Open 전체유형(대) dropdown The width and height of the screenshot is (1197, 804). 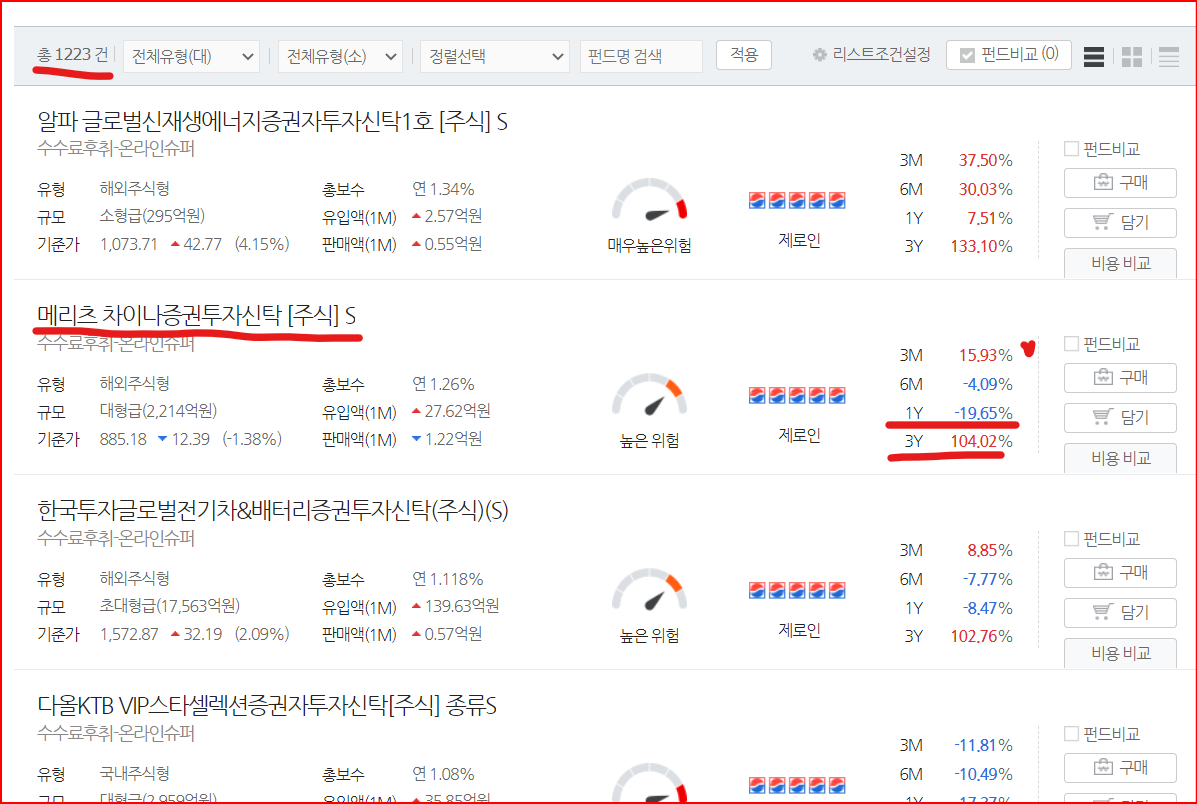192,57
